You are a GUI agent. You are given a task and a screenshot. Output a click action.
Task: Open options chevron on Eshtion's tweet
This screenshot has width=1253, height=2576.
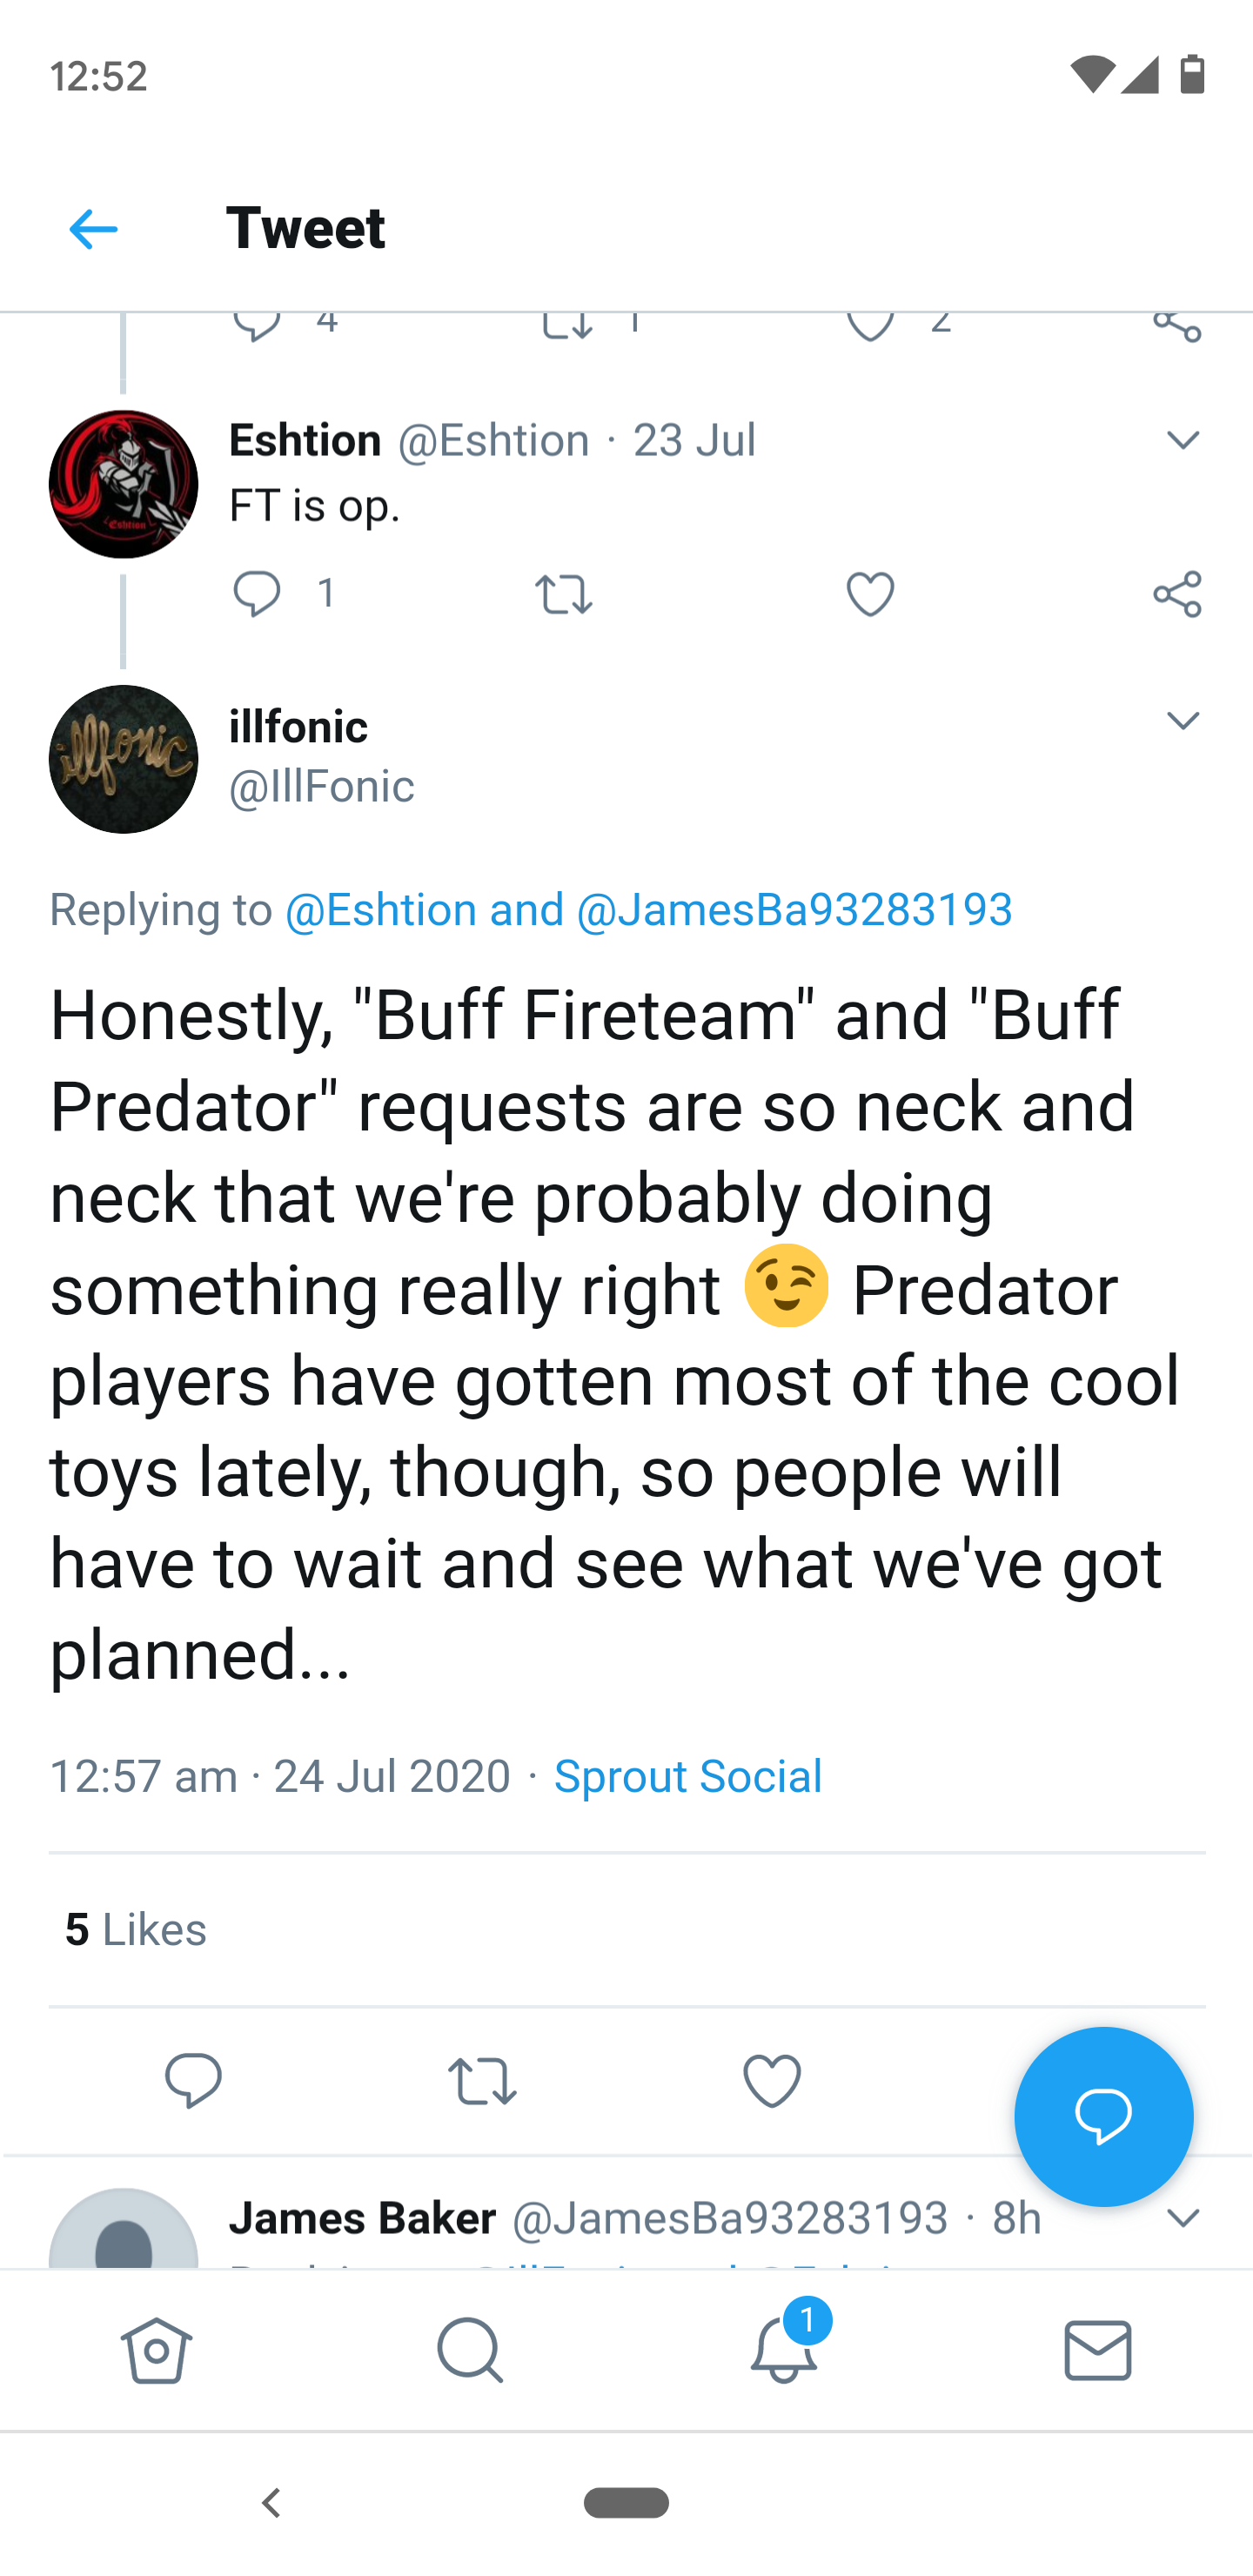(x=1183, y=440)
